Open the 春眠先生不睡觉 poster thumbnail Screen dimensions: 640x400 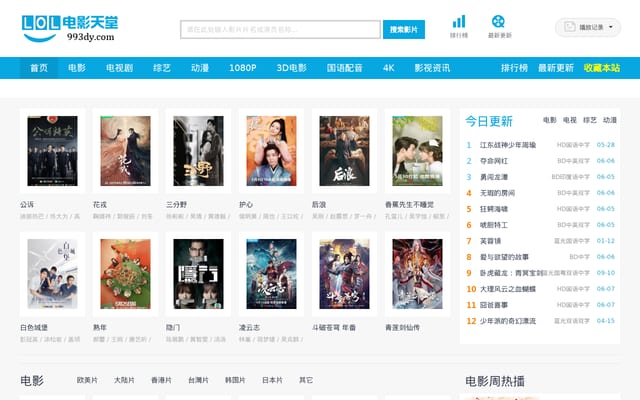[x=418, y=151]
